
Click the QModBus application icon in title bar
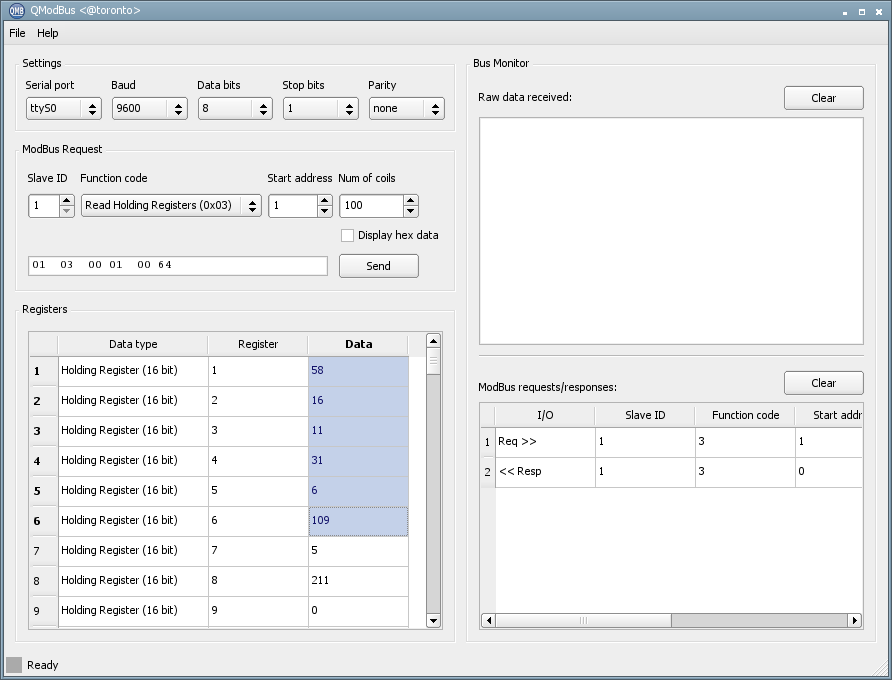(17, 10)
